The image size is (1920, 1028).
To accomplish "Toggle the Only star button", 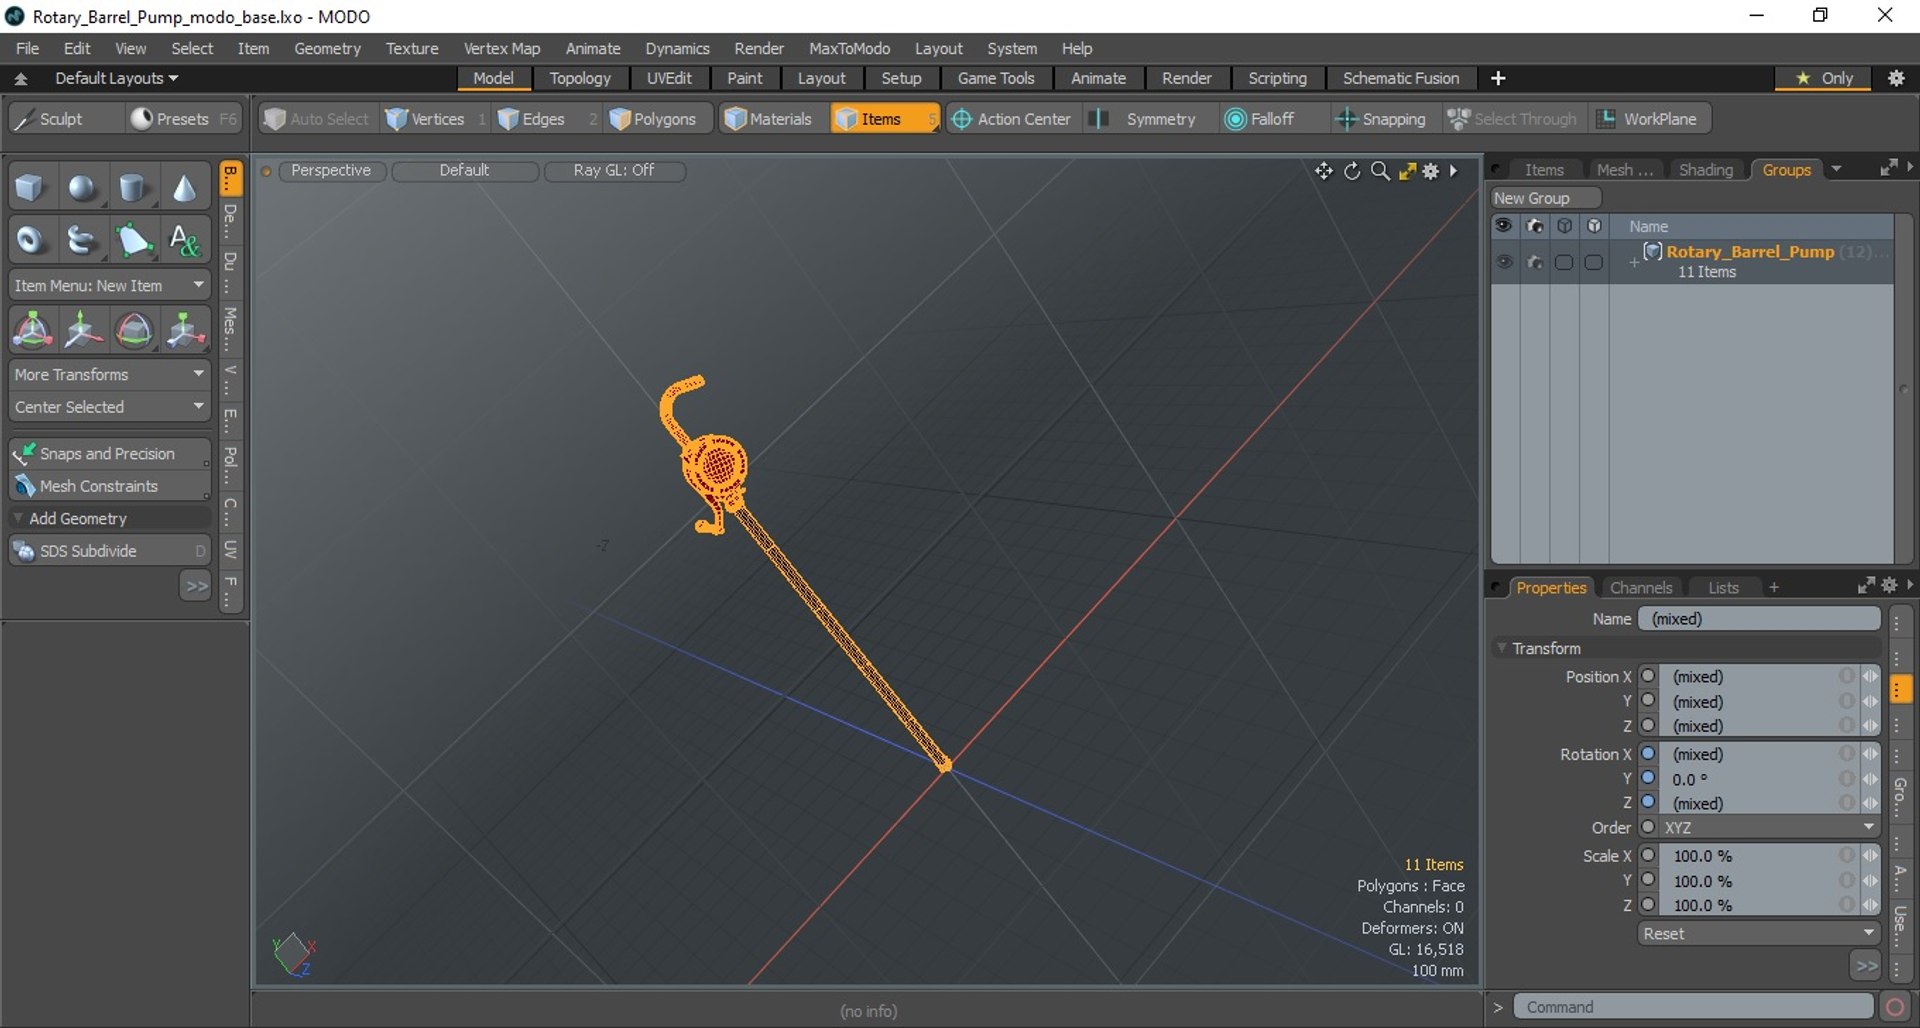I will (1824, 78).
